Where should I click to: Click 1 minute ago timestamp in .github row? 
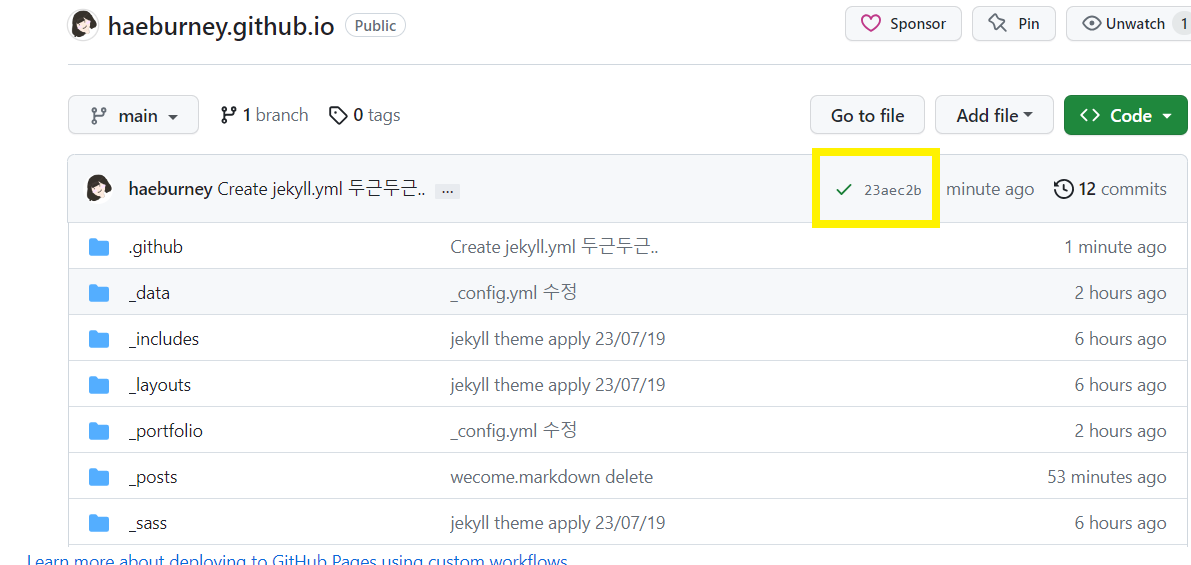tap(1115, 248)
